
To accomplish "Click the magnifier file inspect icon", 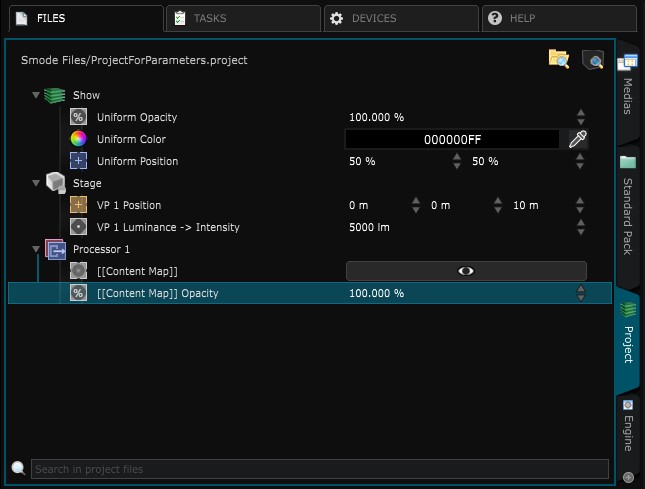I will tap(593, 60).
